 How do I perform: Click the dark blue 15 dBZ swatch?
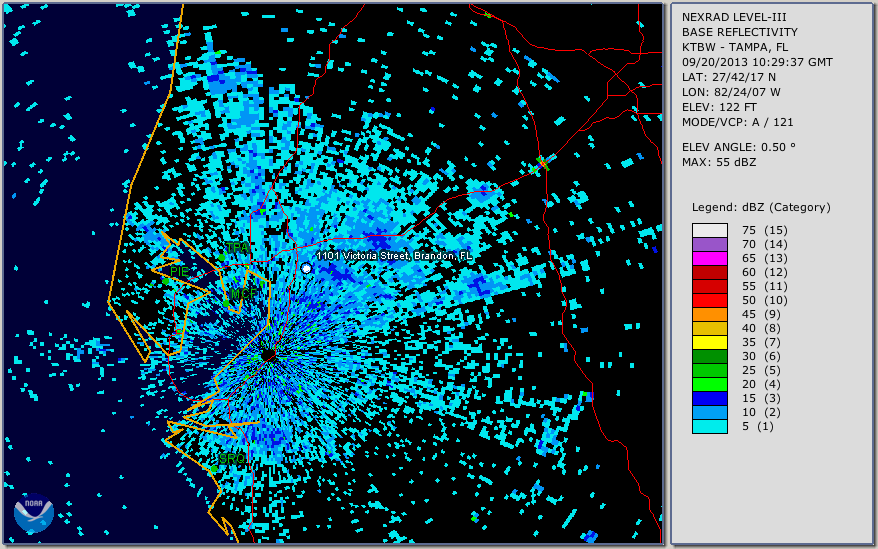point(709,398)
